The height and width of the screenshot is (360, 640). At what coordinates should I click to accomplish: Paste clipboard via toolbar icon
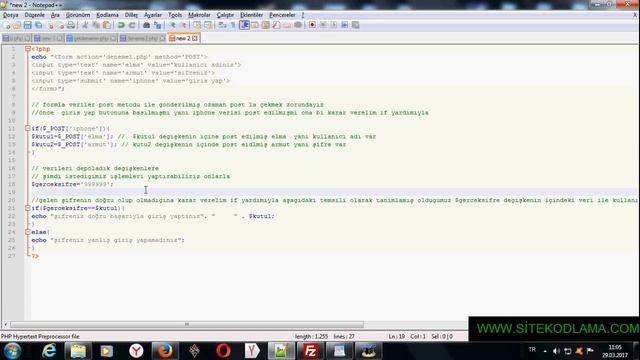[107, 25]
